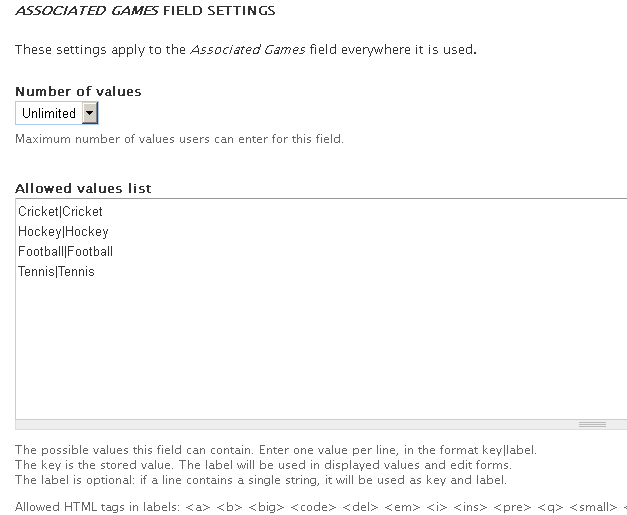Click the Associated Games Field Settings heading
Viewport: 627px width, 515px height.
coord(145,11)
